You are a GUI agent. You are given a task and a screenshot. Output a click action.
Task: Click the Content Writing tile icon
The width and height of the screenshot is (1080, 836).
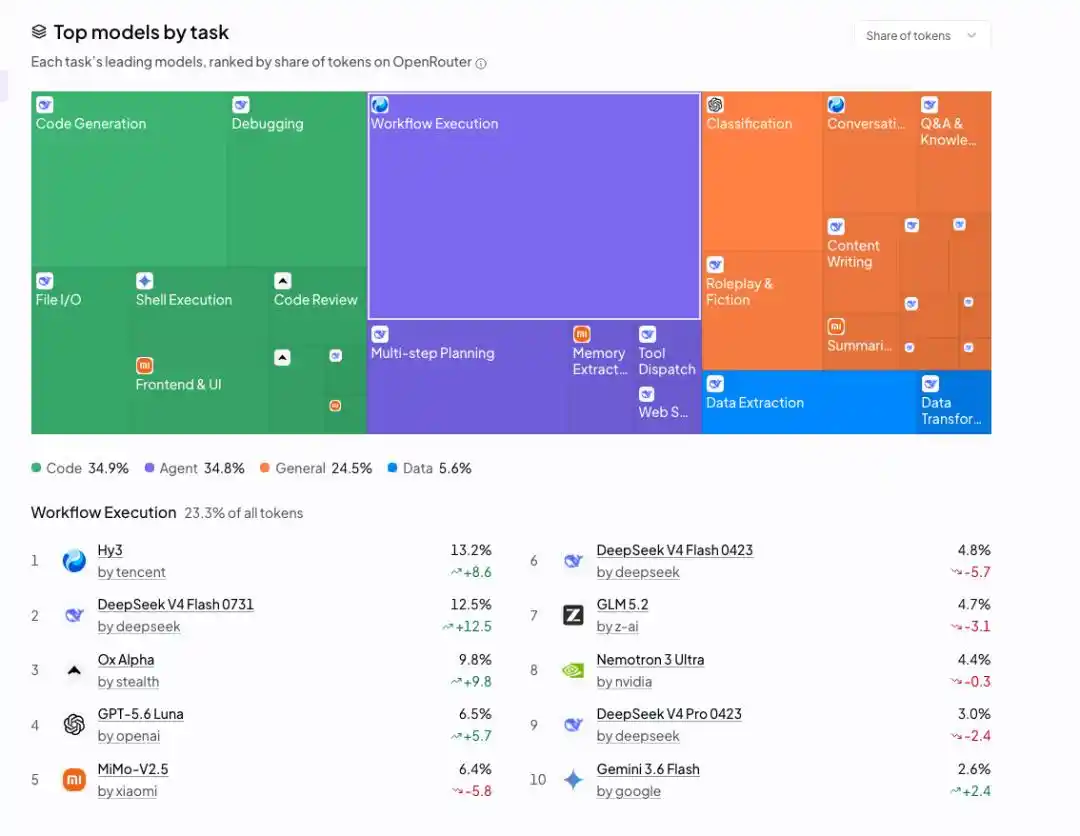point(836,227)
